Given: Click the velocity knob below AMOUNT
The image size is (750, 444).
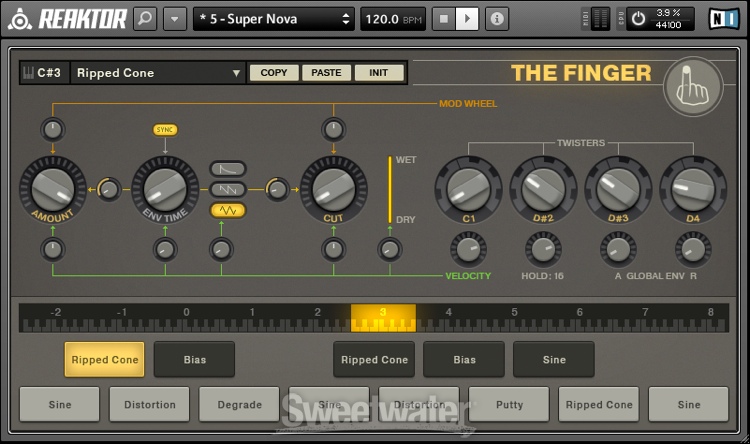Looking at the screenshot, I should 53,249.
